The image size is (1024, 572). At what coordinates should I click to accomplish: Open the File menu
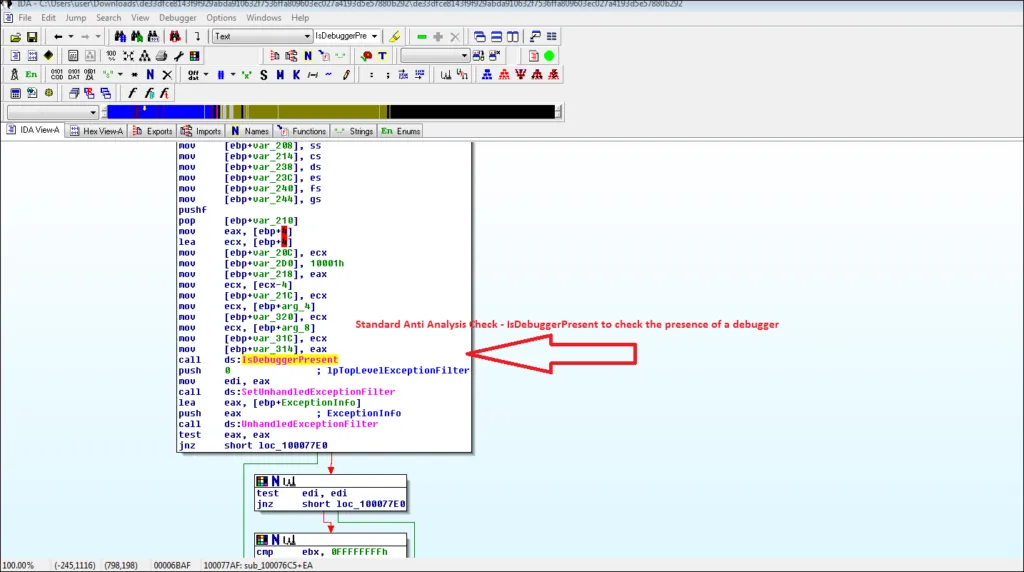pos(25,18)
